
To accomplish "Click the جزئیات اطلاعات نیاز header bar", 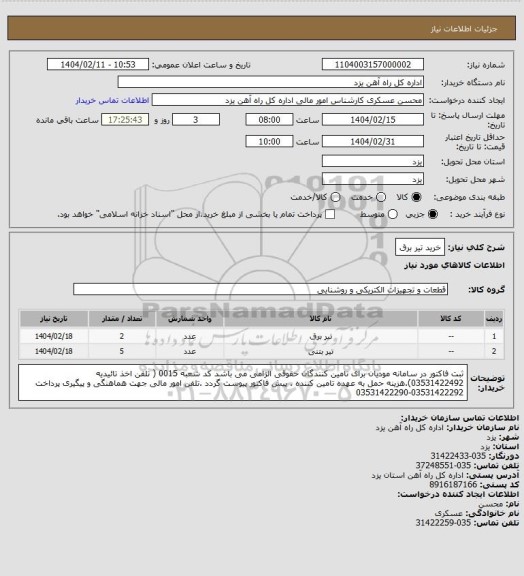I will pyautogui.click(x=262, y=28).
